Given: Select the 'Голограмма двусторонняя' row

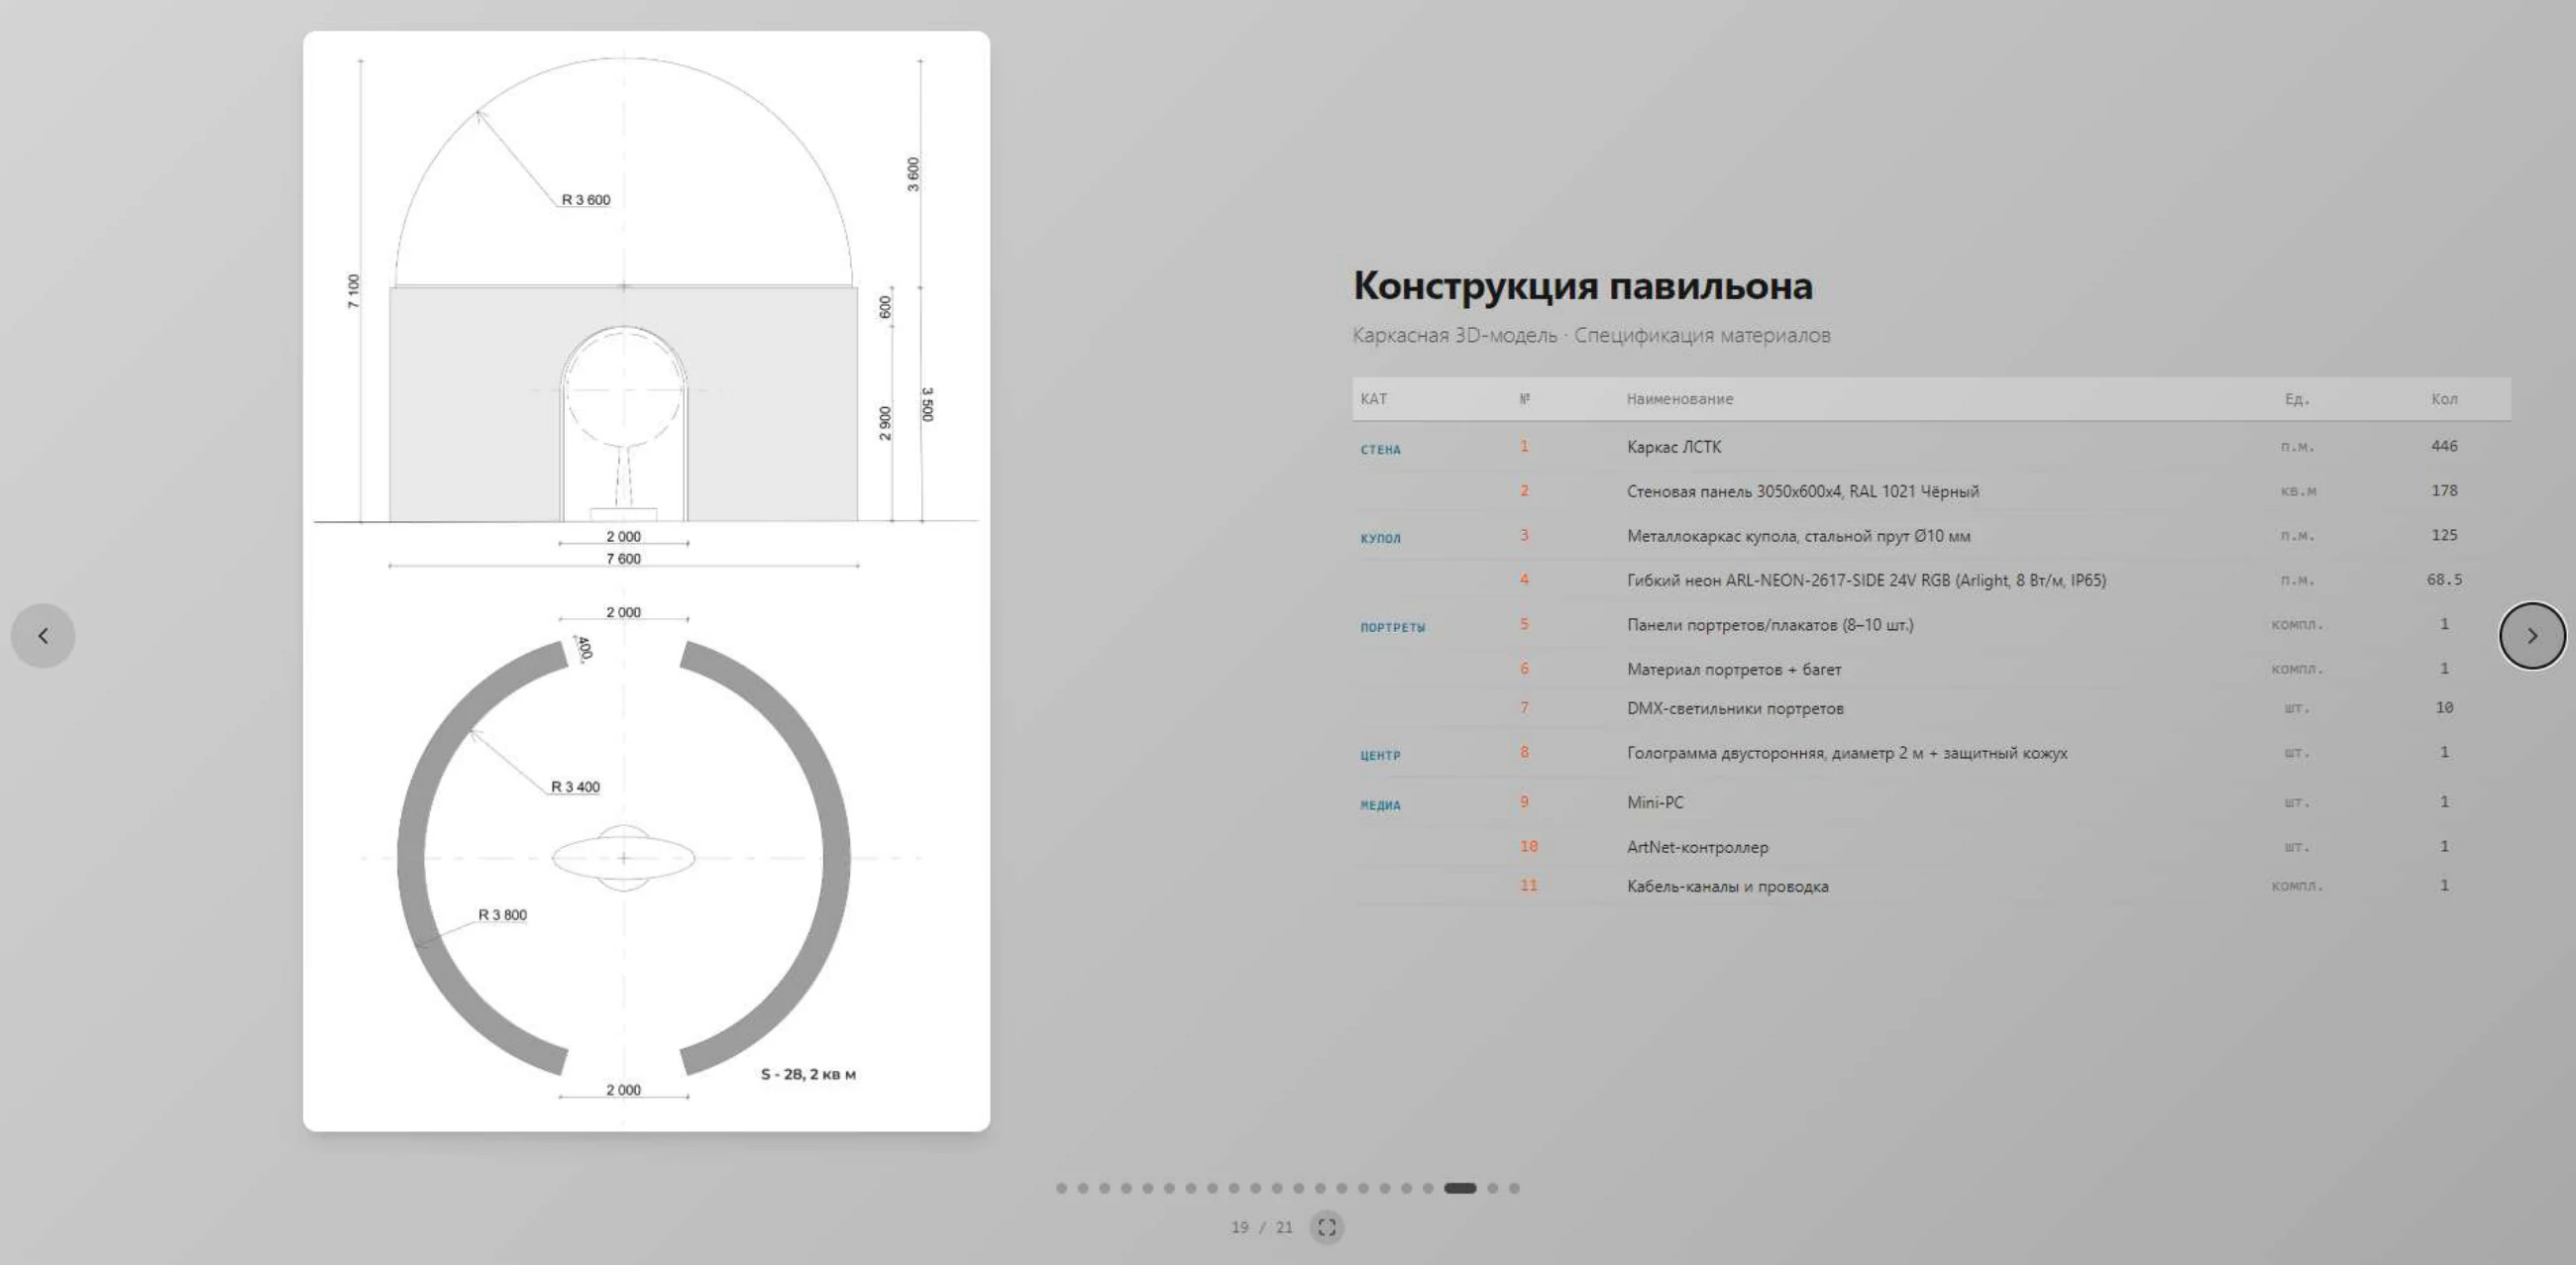Looking at the screenshot, I should point(1931,753).
